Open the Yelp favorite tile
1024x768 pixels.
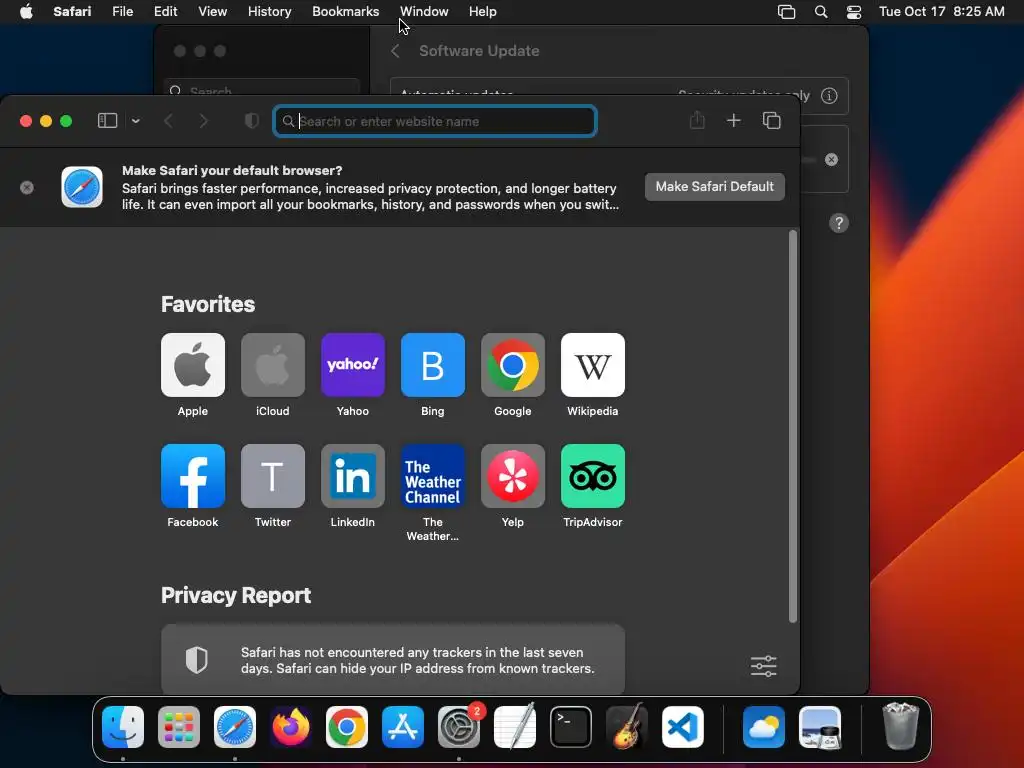click(x=513, y=476)
